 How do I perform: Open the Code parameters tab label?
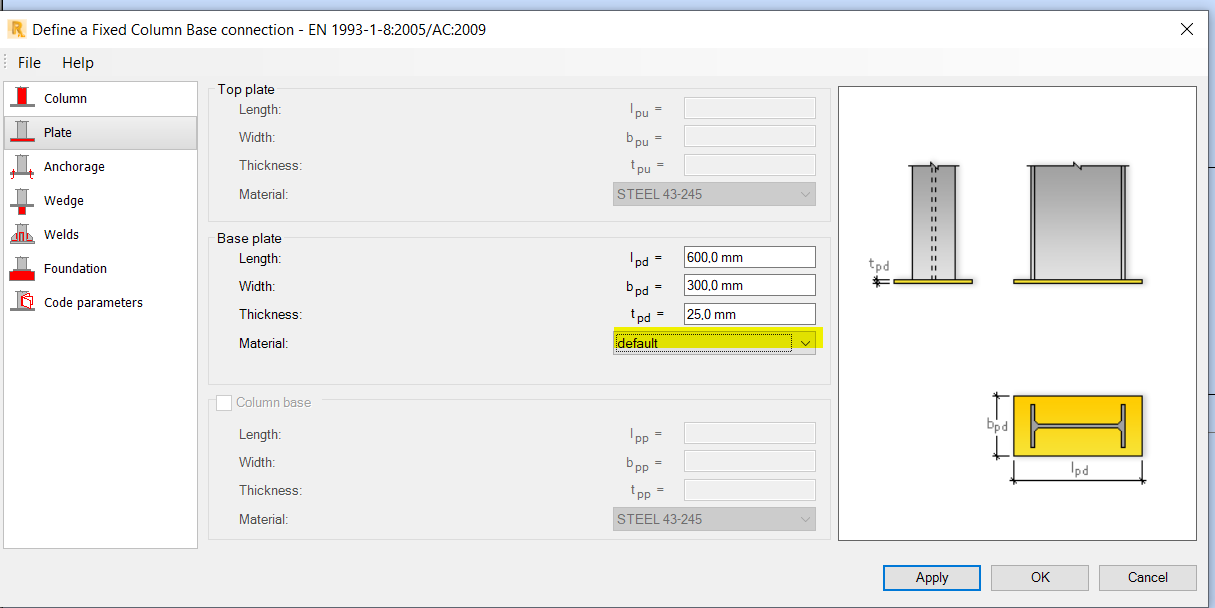coord(93,302)
